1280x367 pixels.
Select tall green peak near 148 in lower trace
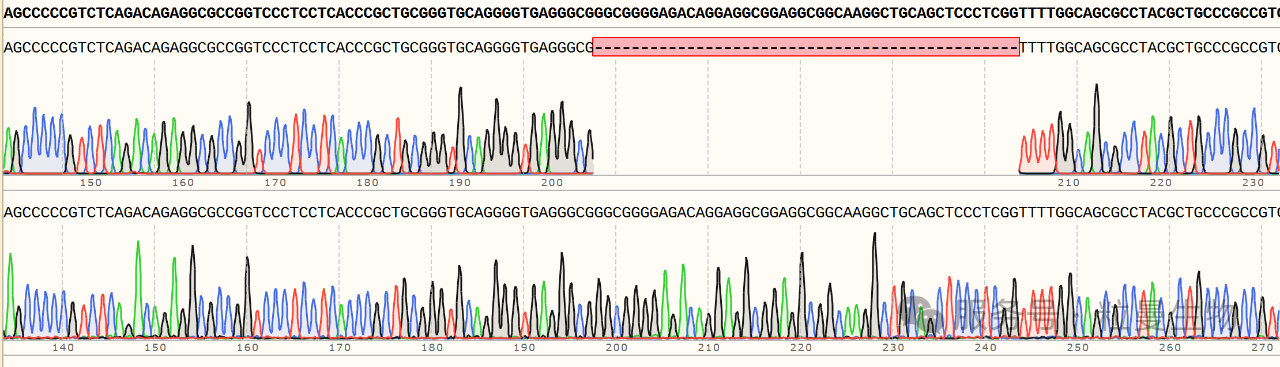point(138,289)
